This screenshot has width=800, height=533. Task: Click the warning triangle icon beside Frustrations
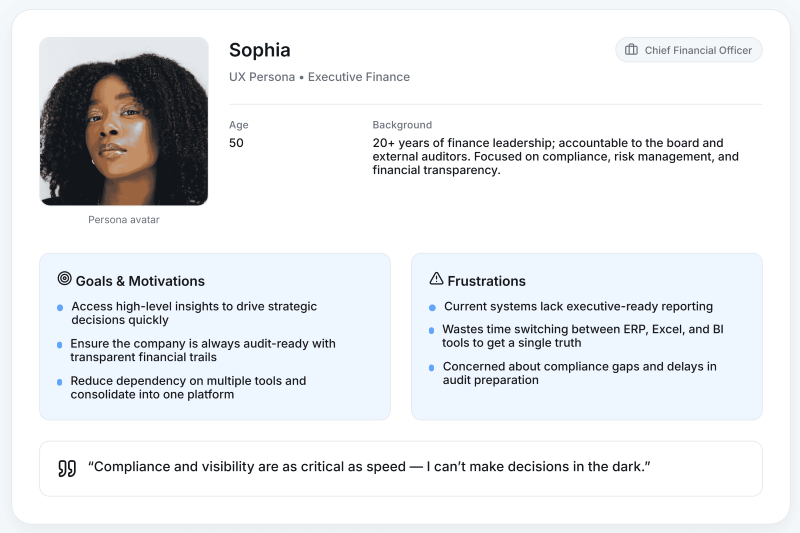click(436, 280)
